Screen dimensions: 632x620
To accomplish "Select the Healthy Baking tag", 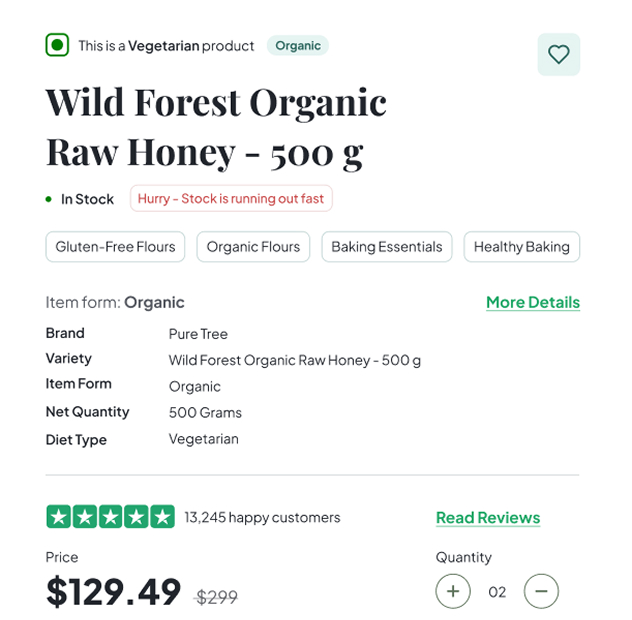I will coord(522,246).
